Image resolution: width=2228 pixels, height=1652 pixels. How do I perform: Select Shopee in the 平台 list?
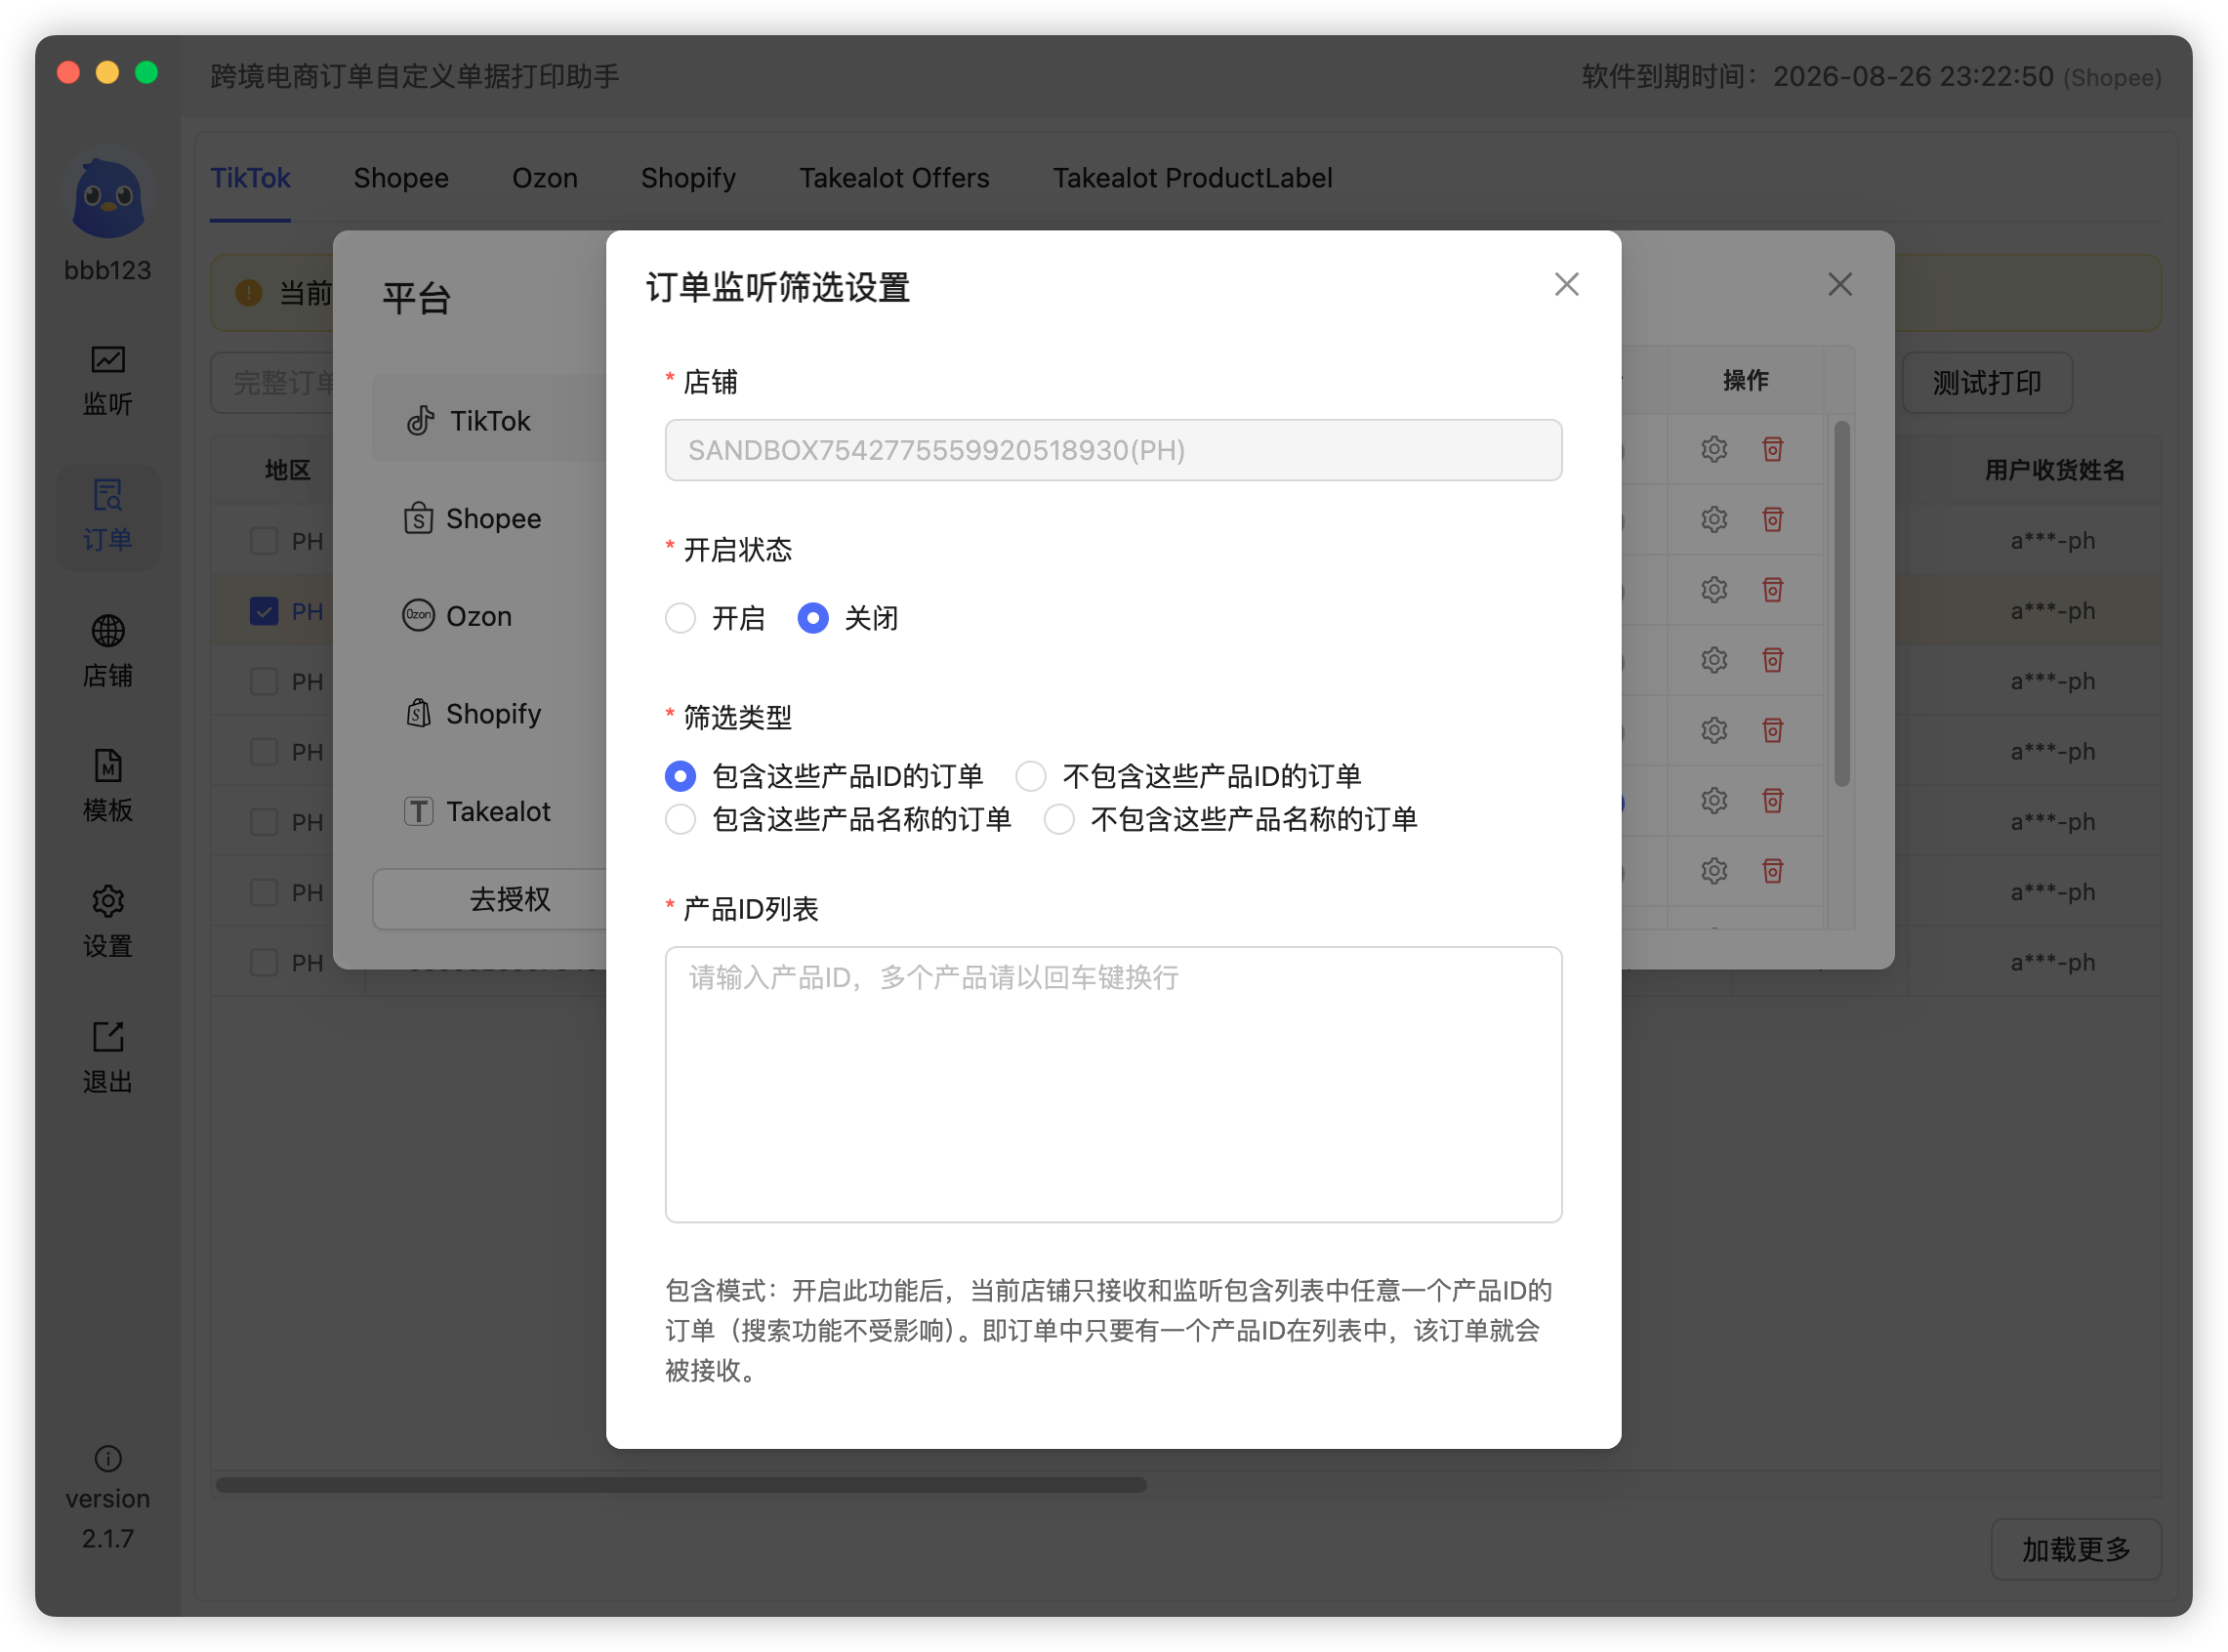pos(472,518)
